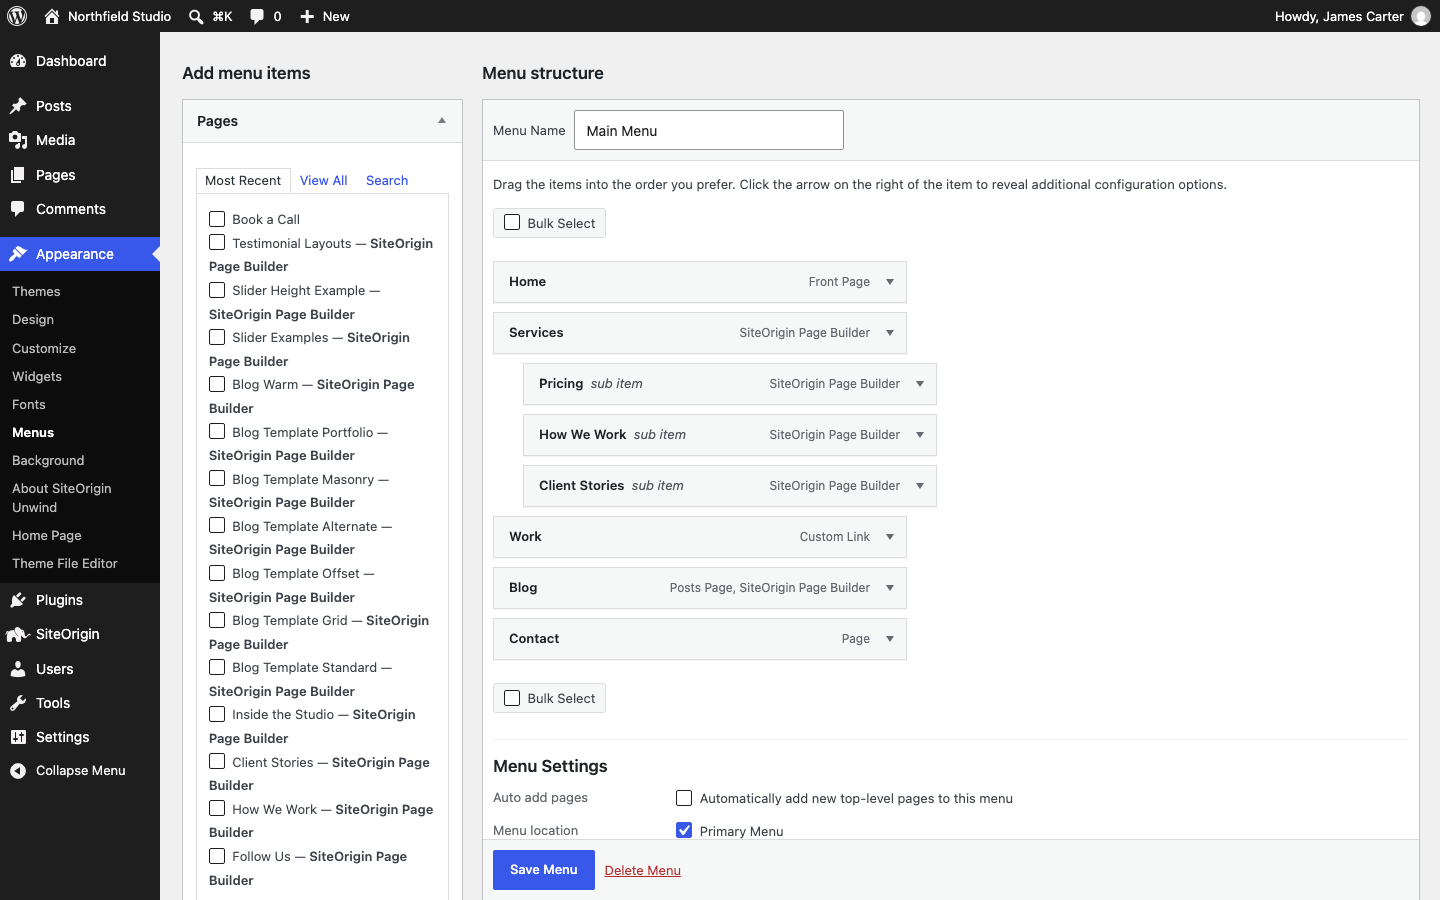Check the Book a Call page checkbox

click(217, 218)
